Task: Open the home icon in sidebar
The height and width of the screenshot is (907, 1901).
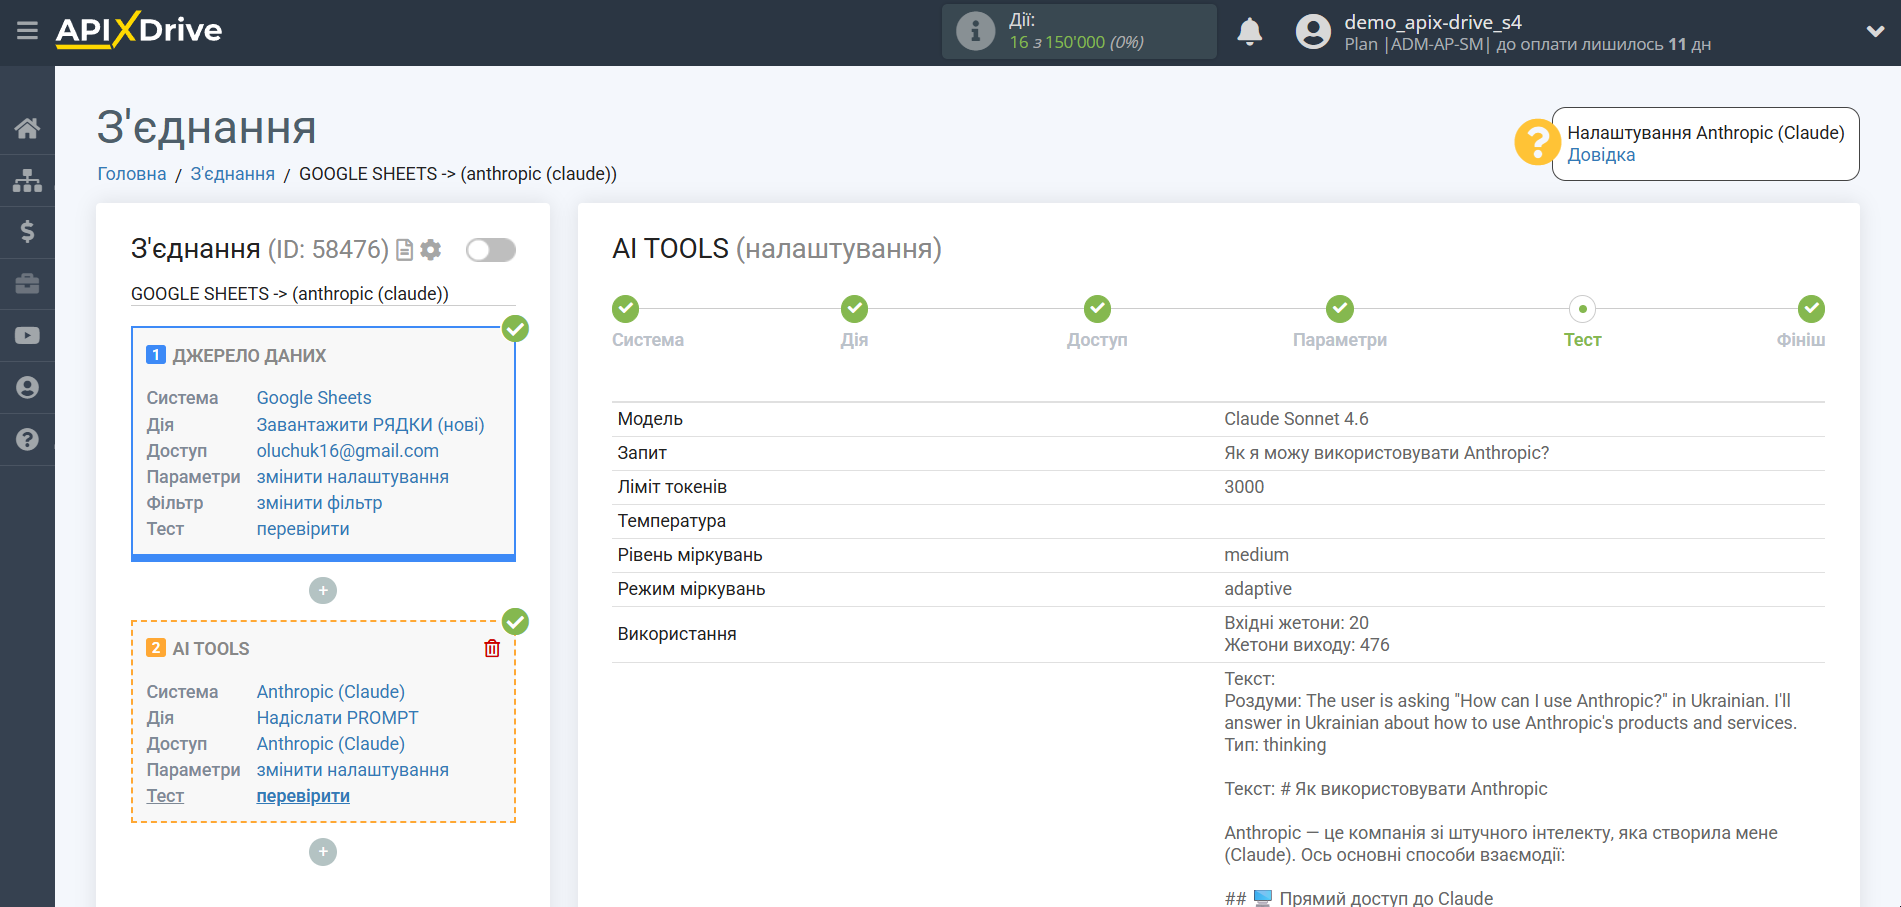Action: click(27, 128)
